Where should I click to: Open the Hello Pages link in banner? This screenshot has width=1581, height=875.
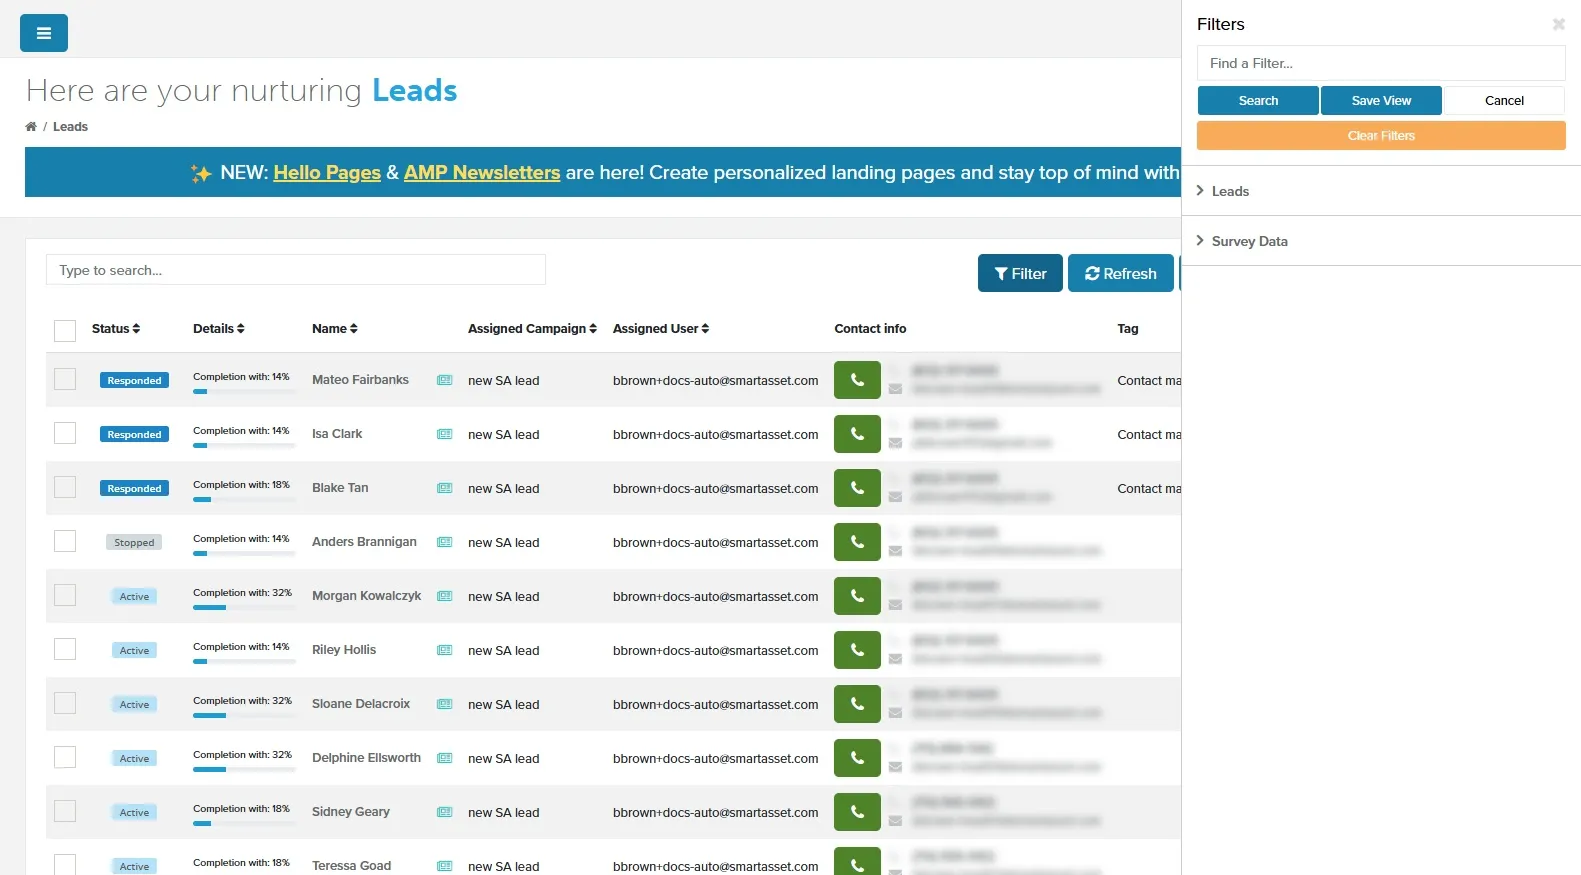(327, 172)
